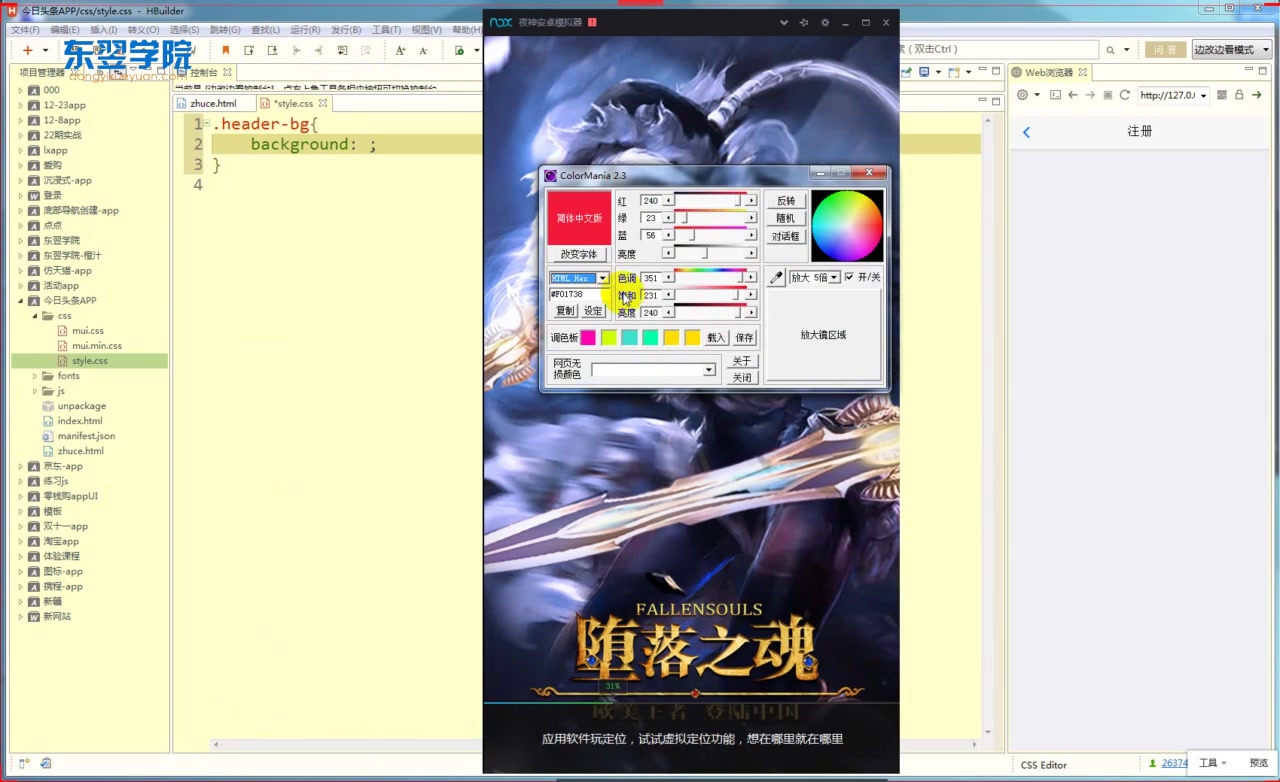Click the color wheel in ColorMania
Screen dimensions: 1280x782
[847, 225]
